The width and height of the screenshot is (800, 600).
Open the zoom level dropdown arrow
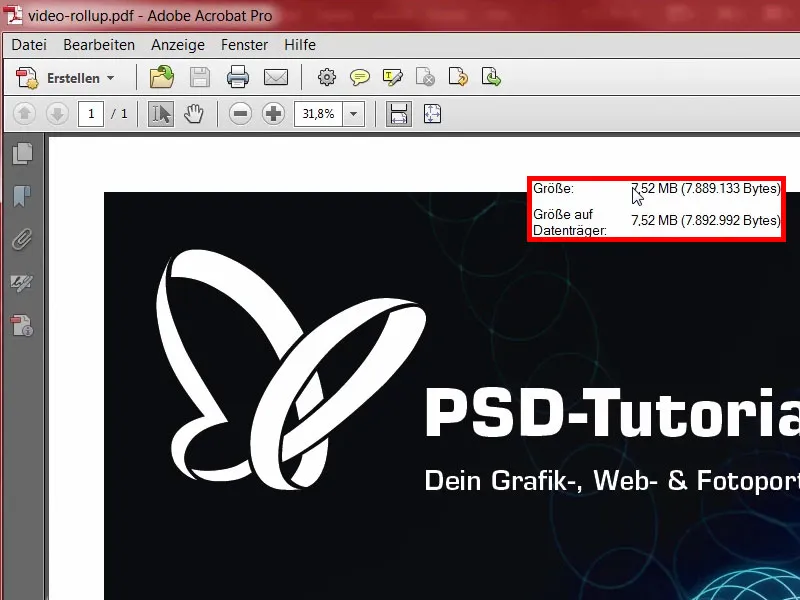coord(354,113)
